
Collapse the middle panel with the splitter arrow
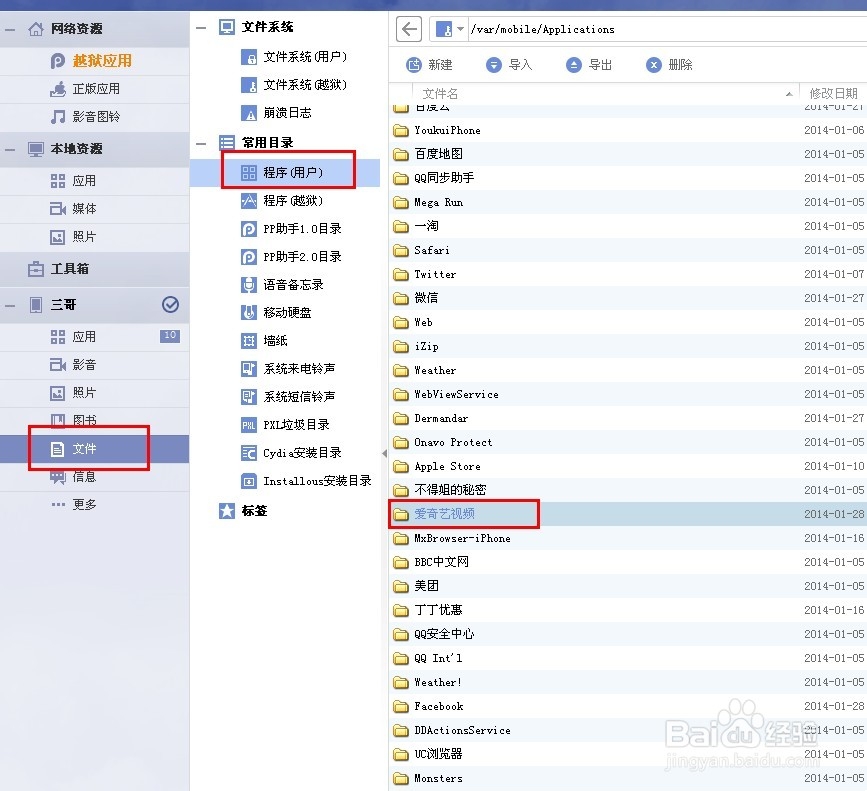tap(384, 454)
